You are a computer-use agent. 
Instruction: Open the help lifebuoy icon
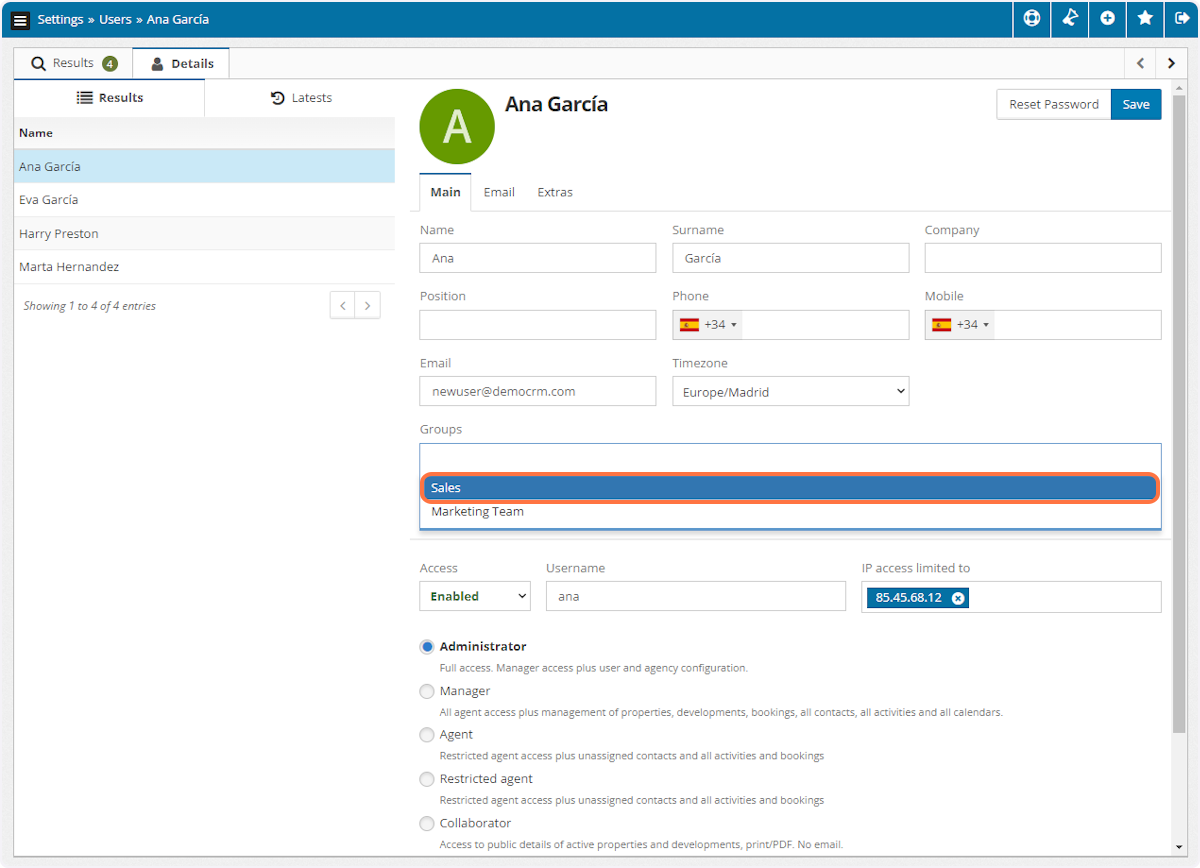(1031, 19)
